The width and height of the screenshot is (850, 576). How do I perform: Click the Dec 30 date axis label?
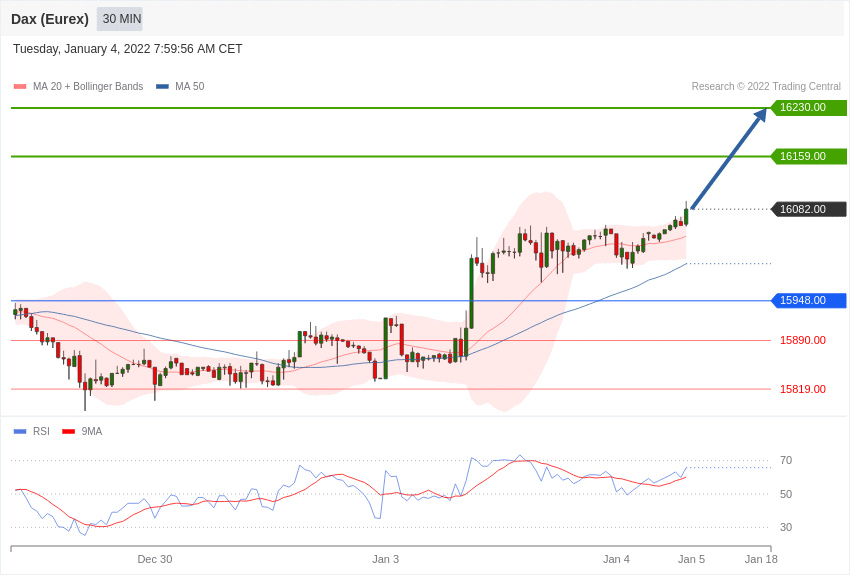tap(154, 559)
